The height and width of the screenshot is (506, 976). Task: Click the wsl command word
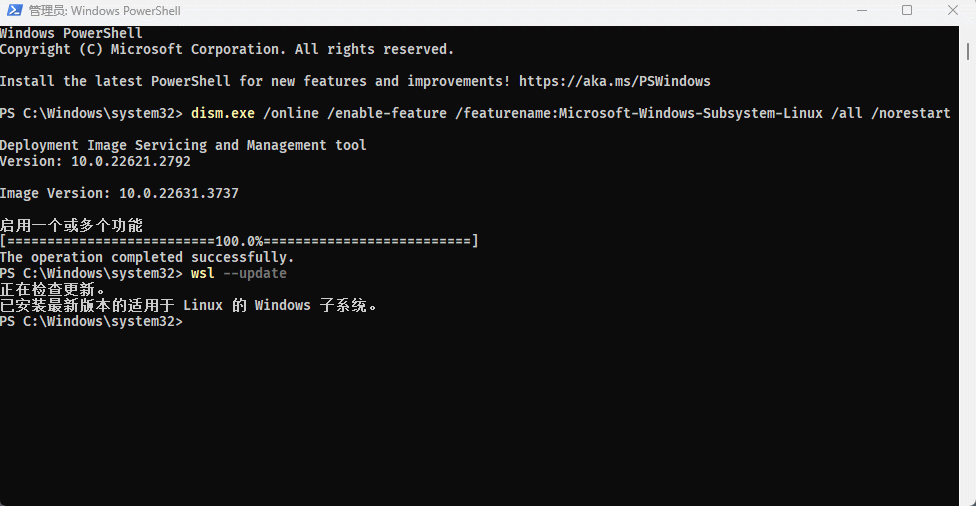[202, 273]
